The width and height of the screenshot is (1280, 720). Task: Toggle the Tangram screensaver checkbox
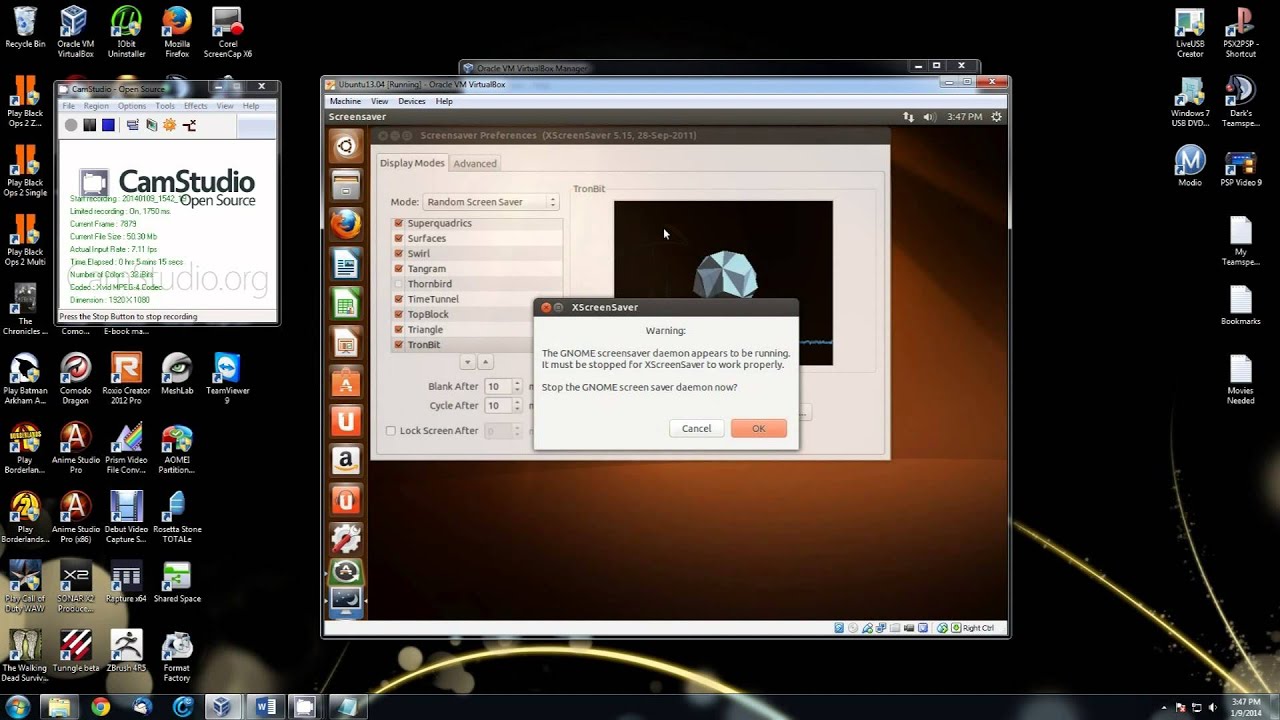pyautogui.click(x=399, y=269)
